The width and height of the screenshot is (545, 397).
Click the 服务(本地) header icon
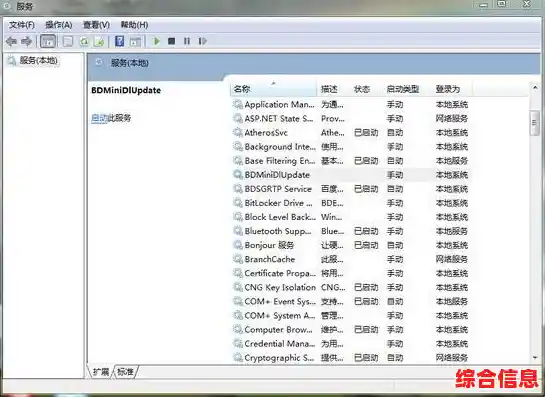pyautogui.click(x=99, y=63)
